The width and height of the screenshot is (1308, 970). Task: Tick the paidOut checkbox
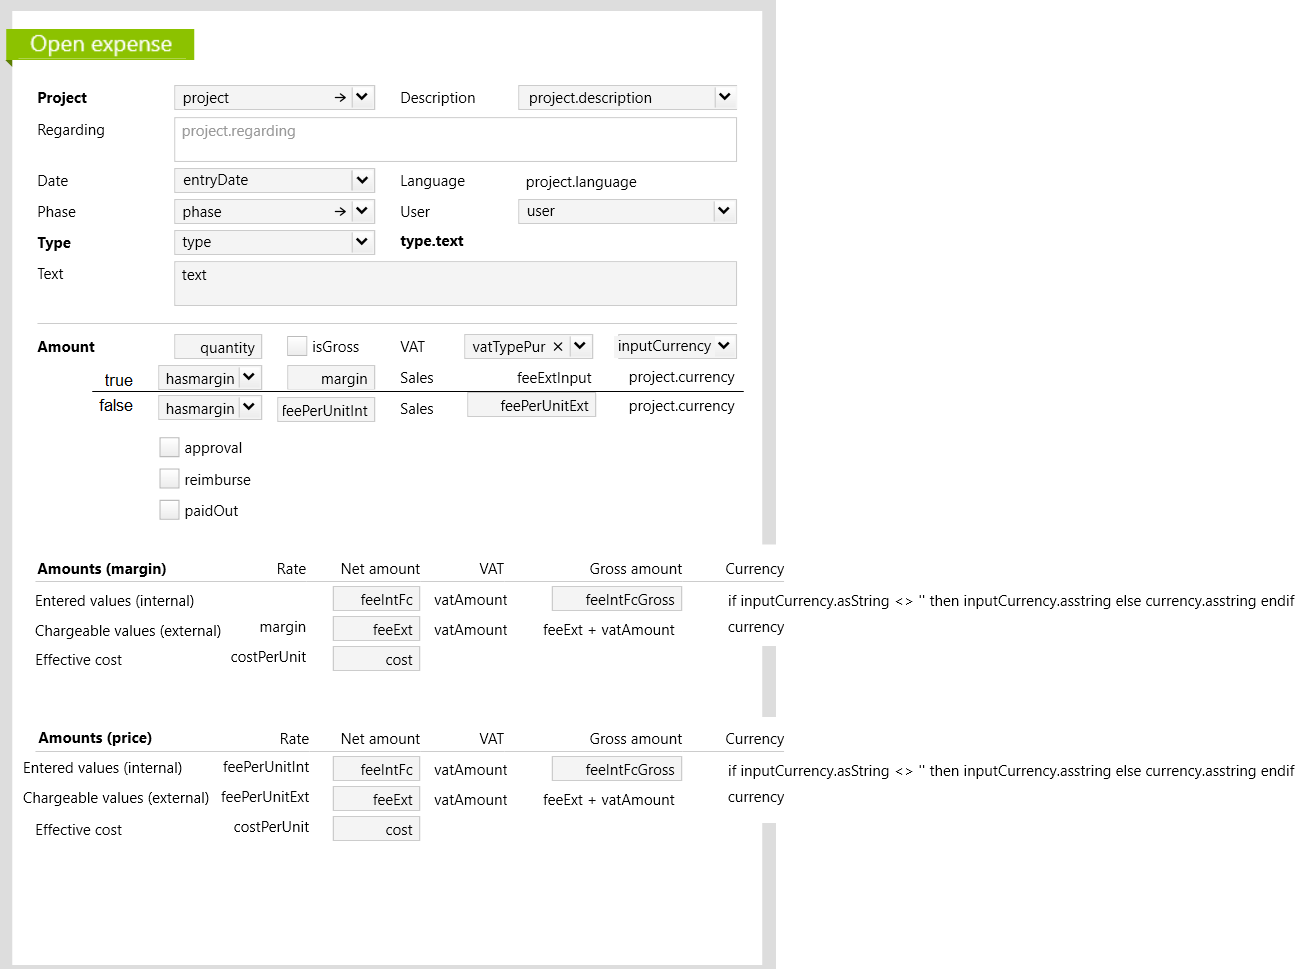coord(170,511)
